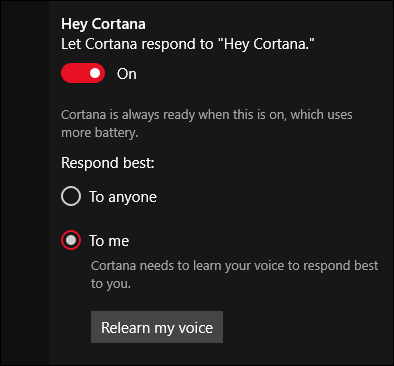Click the "Relearn my voice" button
The width and height of the screenshot is (394, 366).
click(157, 327)
